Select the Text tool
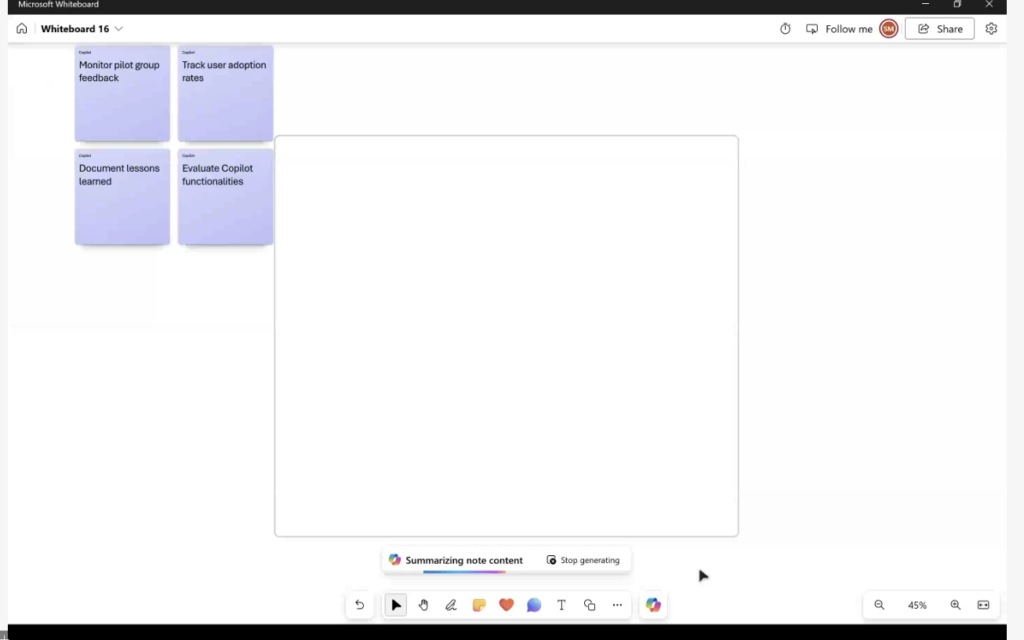The height and width of the screenshot is (640, 1024). (562, 605)
